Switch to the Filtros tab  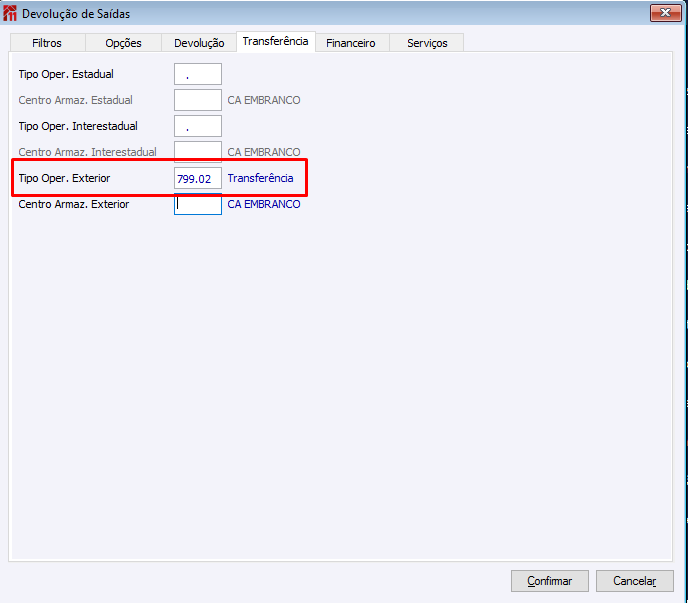(x=47, y=43)
